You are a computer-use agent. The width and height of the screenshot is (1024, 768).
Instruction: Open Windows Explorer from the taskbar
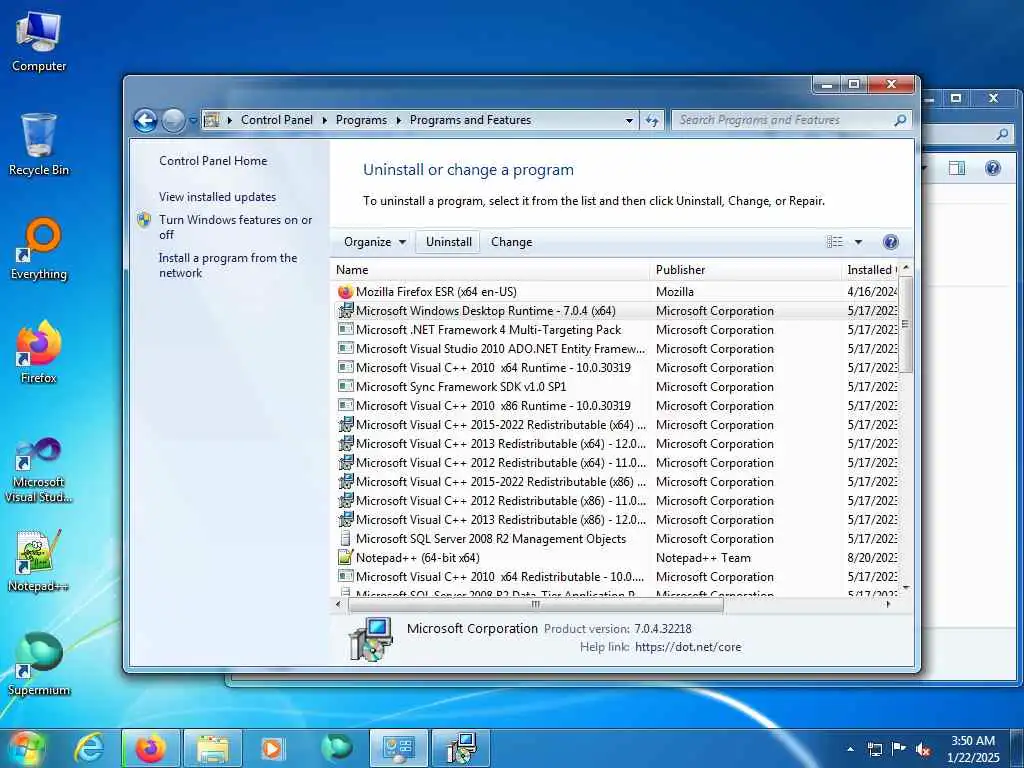click(213, 748)
